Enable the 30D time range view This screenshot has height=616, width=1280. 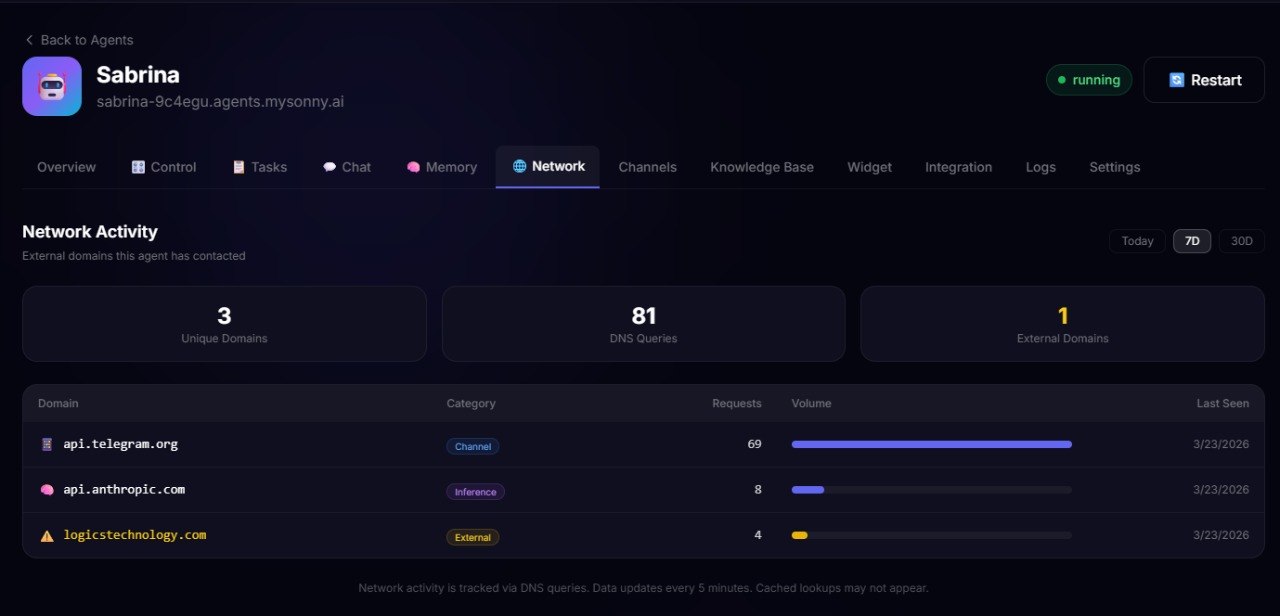pos(1241,240)
